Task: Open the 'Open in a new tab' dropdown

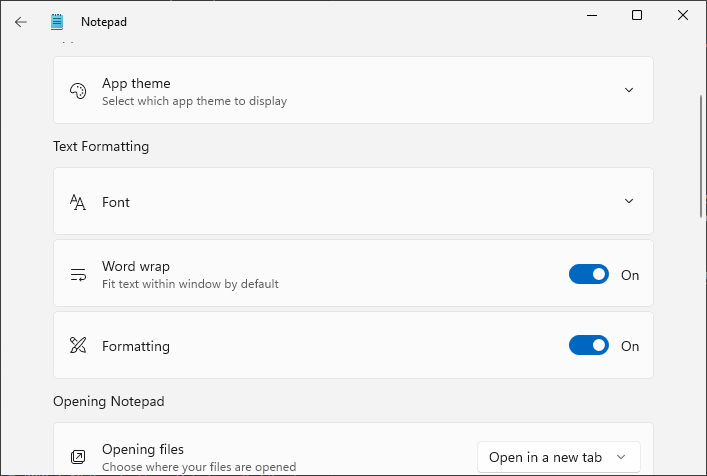Action: [x=559, y=457]
